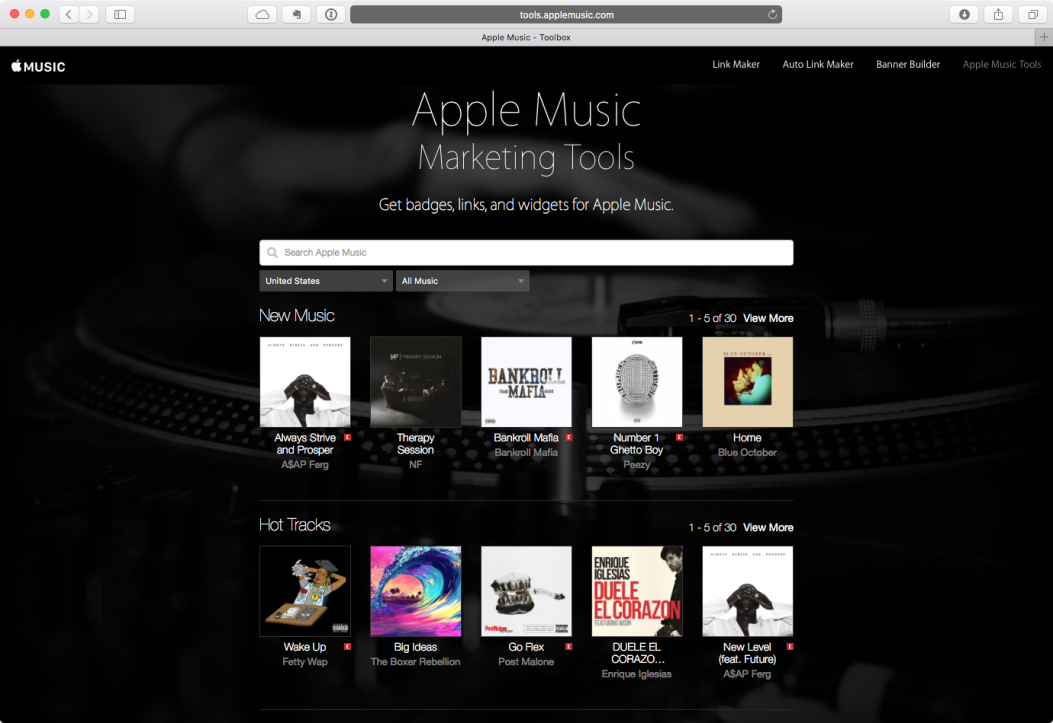The height and width of the screenshot is (723, 1053).
Task: Click the 1Password extension icon
Action: click(x=331, y=14)
